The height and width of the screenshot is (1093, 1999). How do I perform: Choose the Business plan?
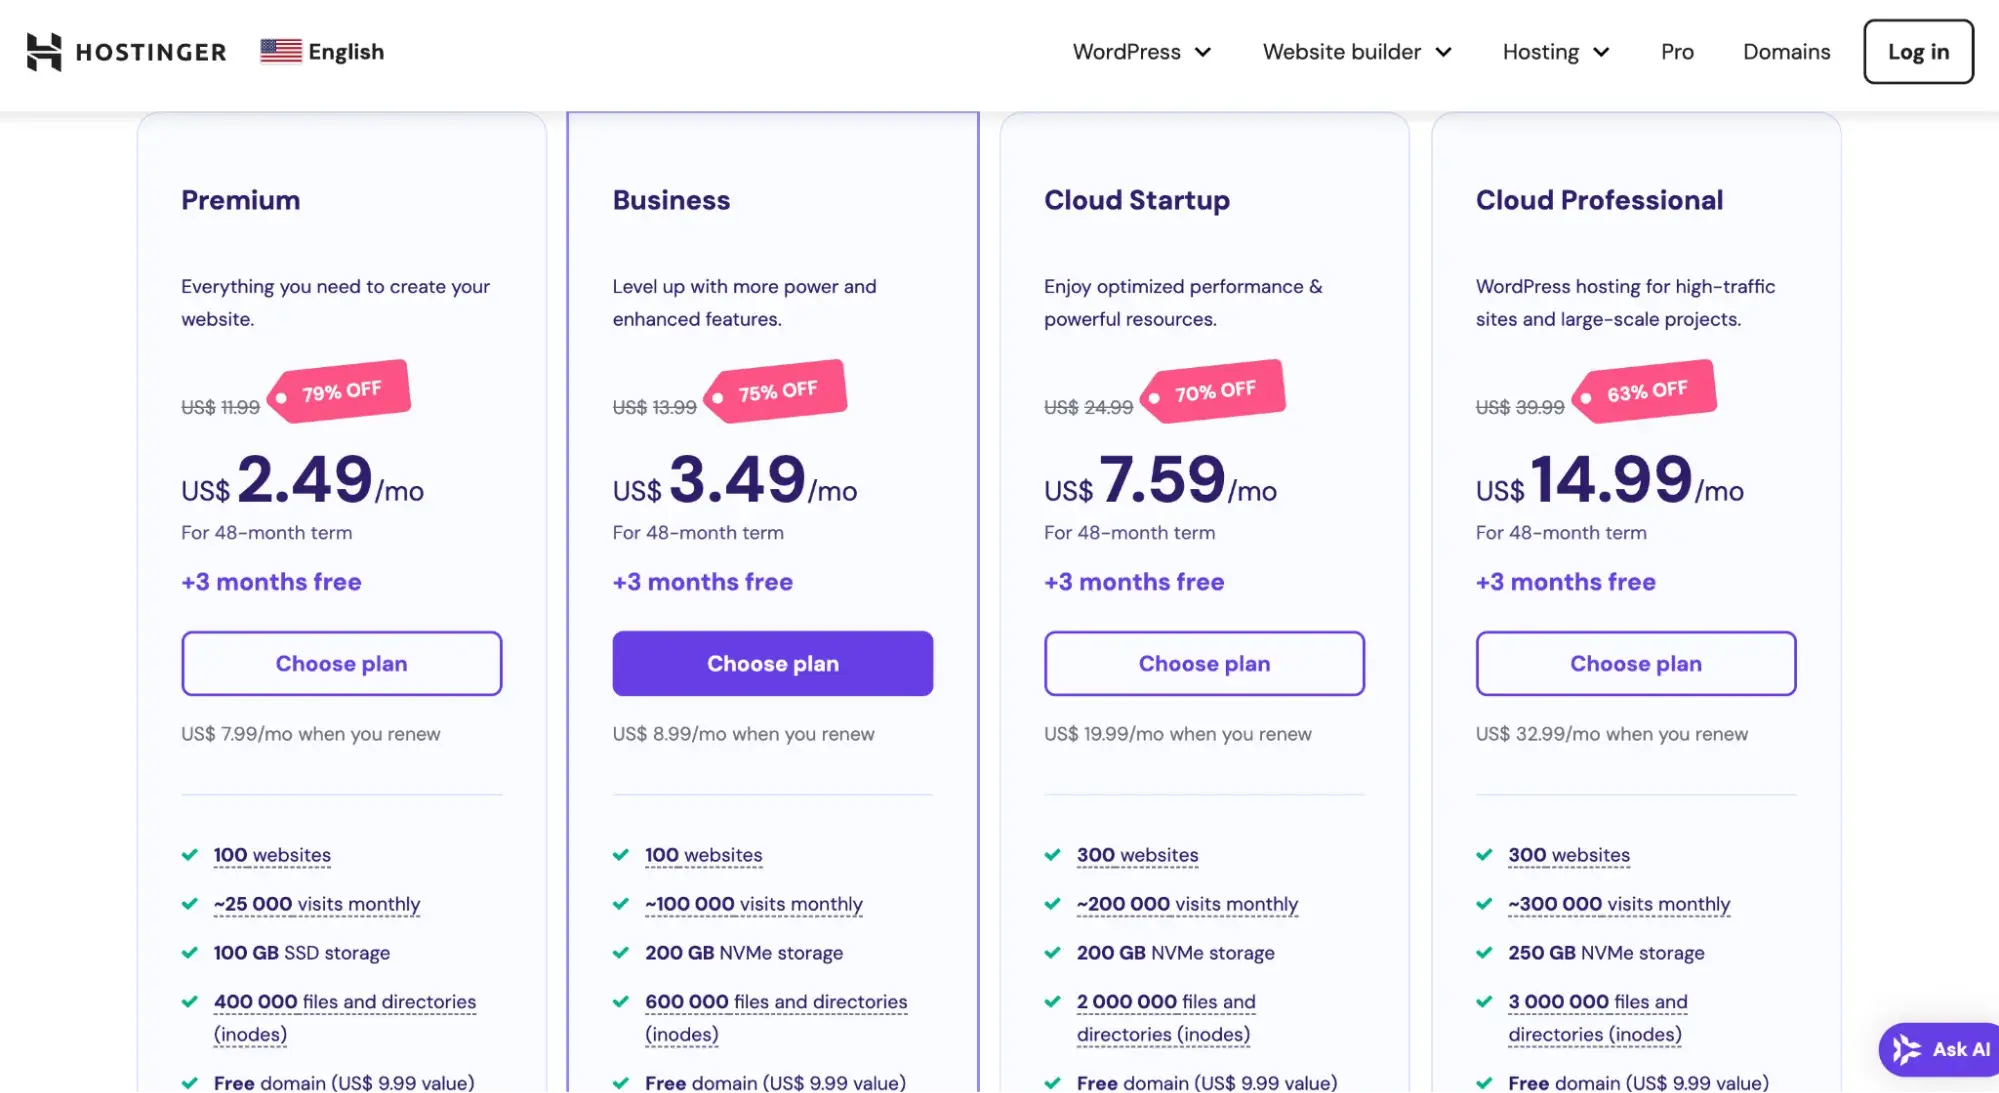click(x=773, y=664)
